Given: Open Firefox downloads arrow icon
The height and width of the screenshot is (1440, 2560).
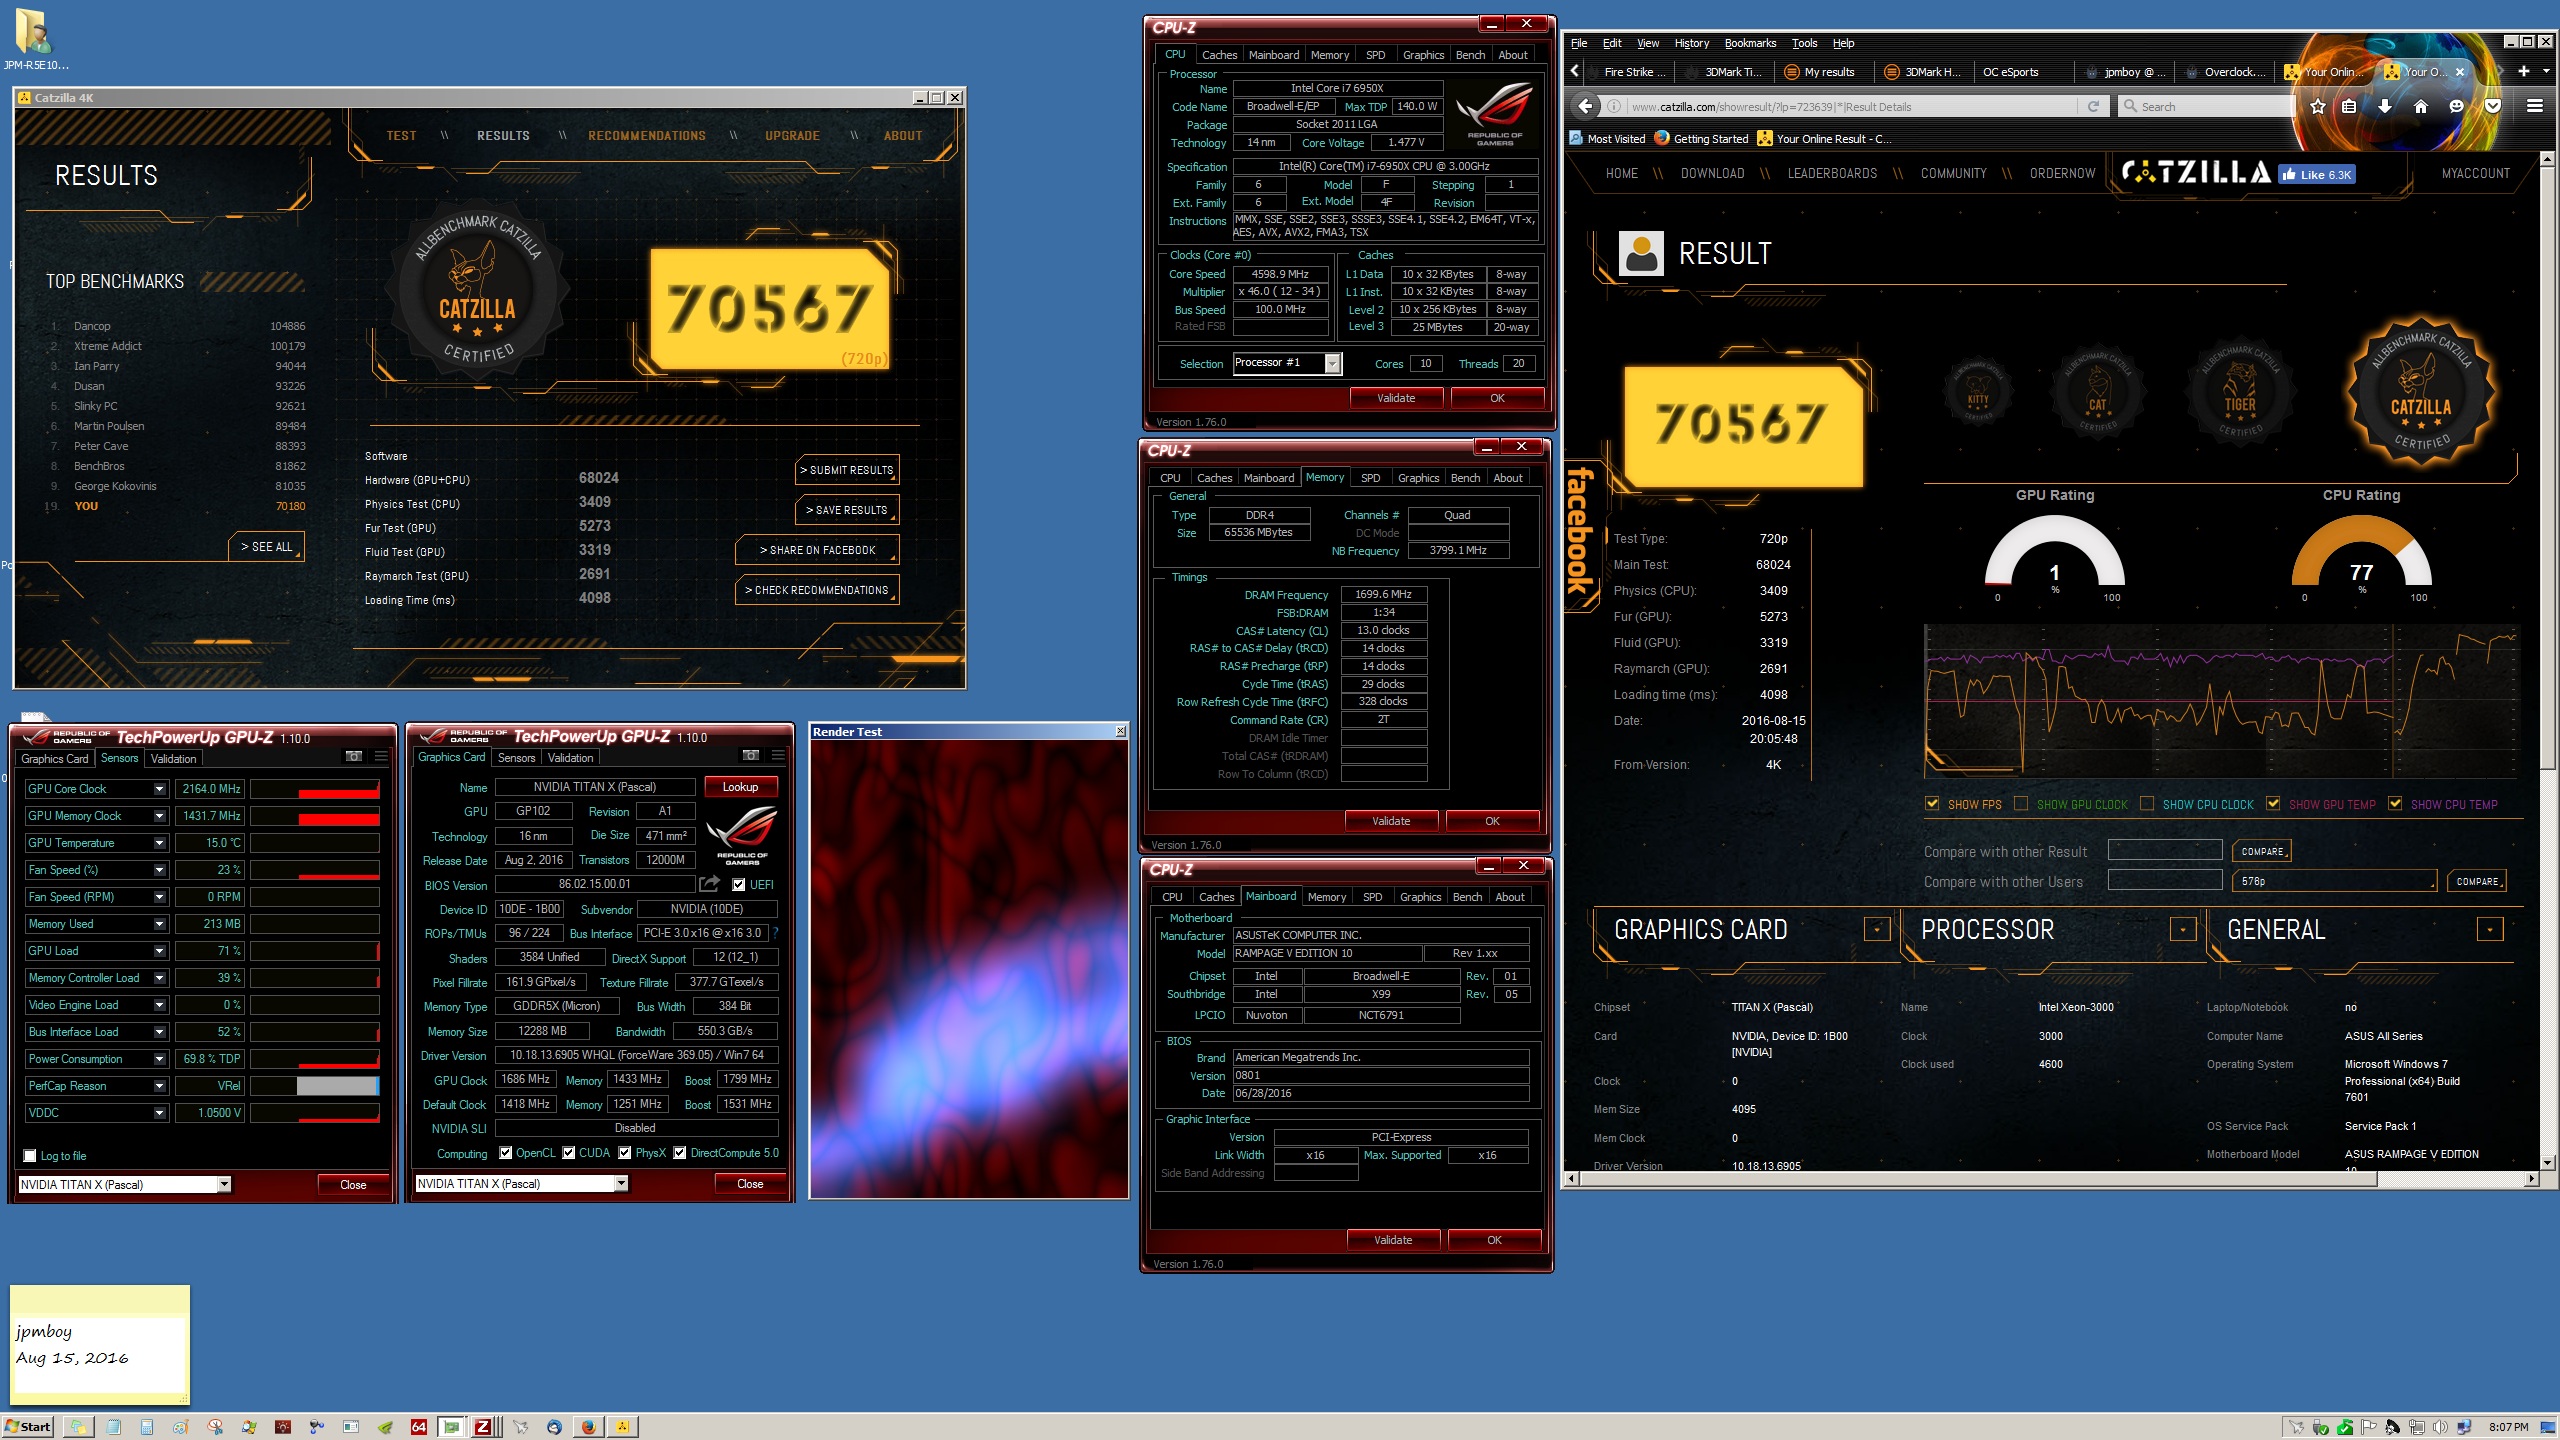Looking at the screenshot, I should coord(2385,106).
